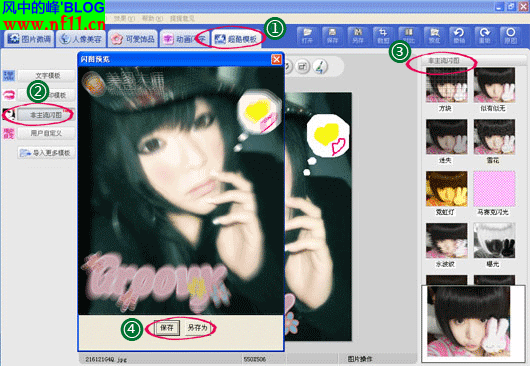This screenshot has width=530, height=366.
Task: Click 保存 in the preview dialog
Action: 167,328
